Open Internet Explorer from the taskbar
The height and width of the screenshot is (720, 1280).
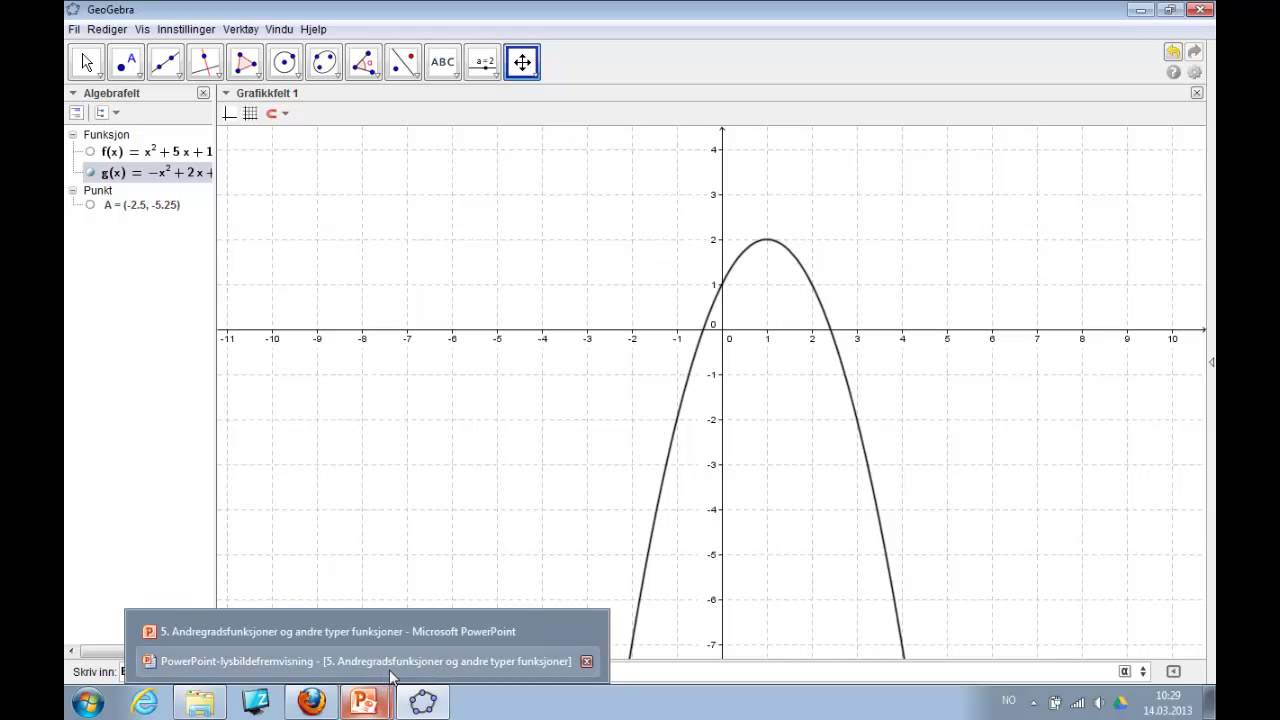(145, 703)
